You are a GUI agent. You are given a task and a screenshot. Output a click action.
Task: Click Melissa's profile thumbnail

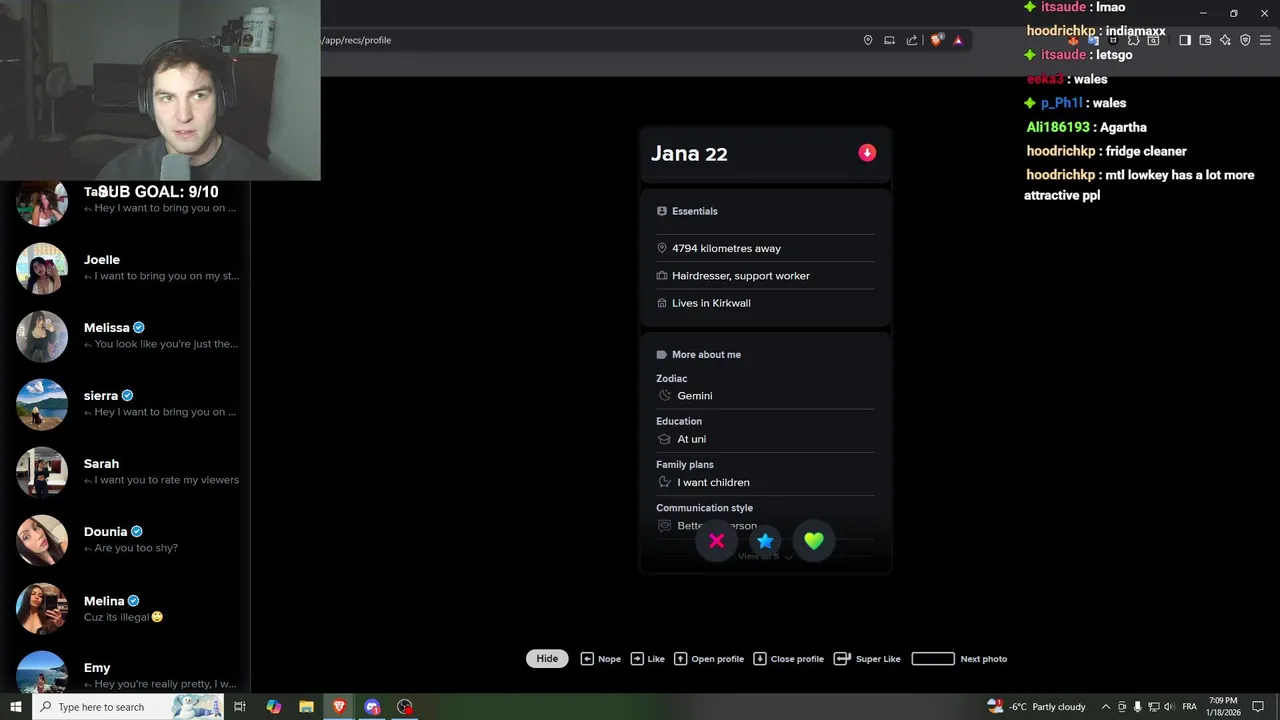42,336
